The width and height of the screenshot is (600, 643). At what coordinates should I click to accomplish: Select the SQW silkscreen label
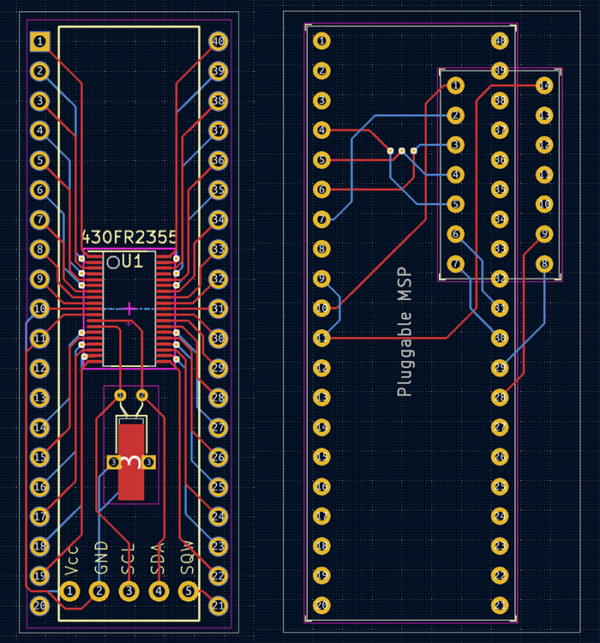click(x=187, y=557)
